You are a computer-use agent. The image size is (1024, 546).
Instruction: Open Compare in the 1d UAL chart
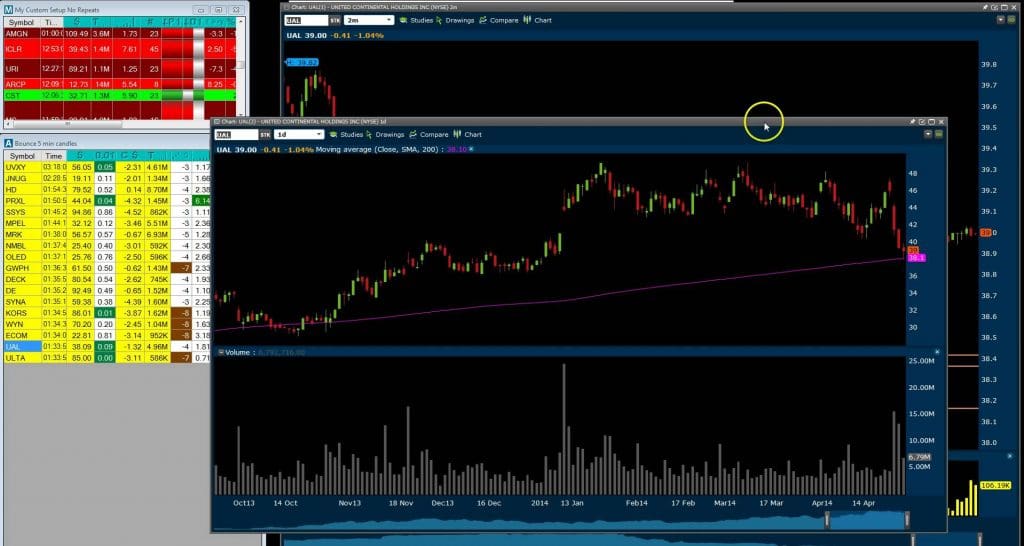tap(428, 135)
